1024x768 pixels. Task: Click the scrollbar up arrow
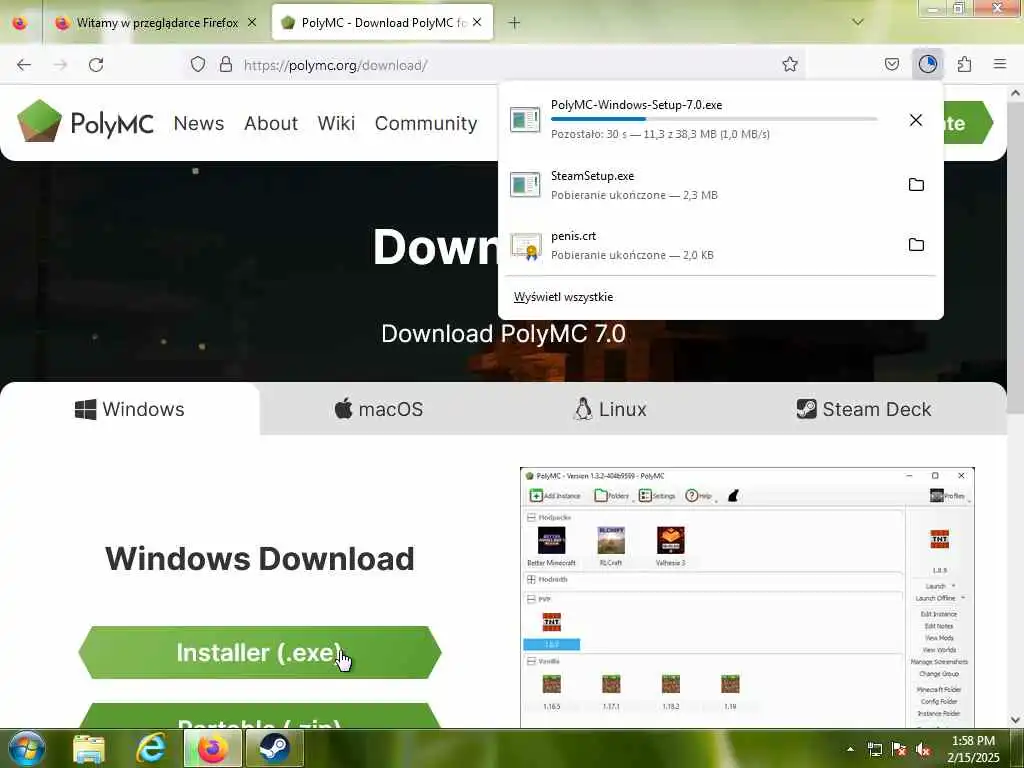[x=1015, y=93]
